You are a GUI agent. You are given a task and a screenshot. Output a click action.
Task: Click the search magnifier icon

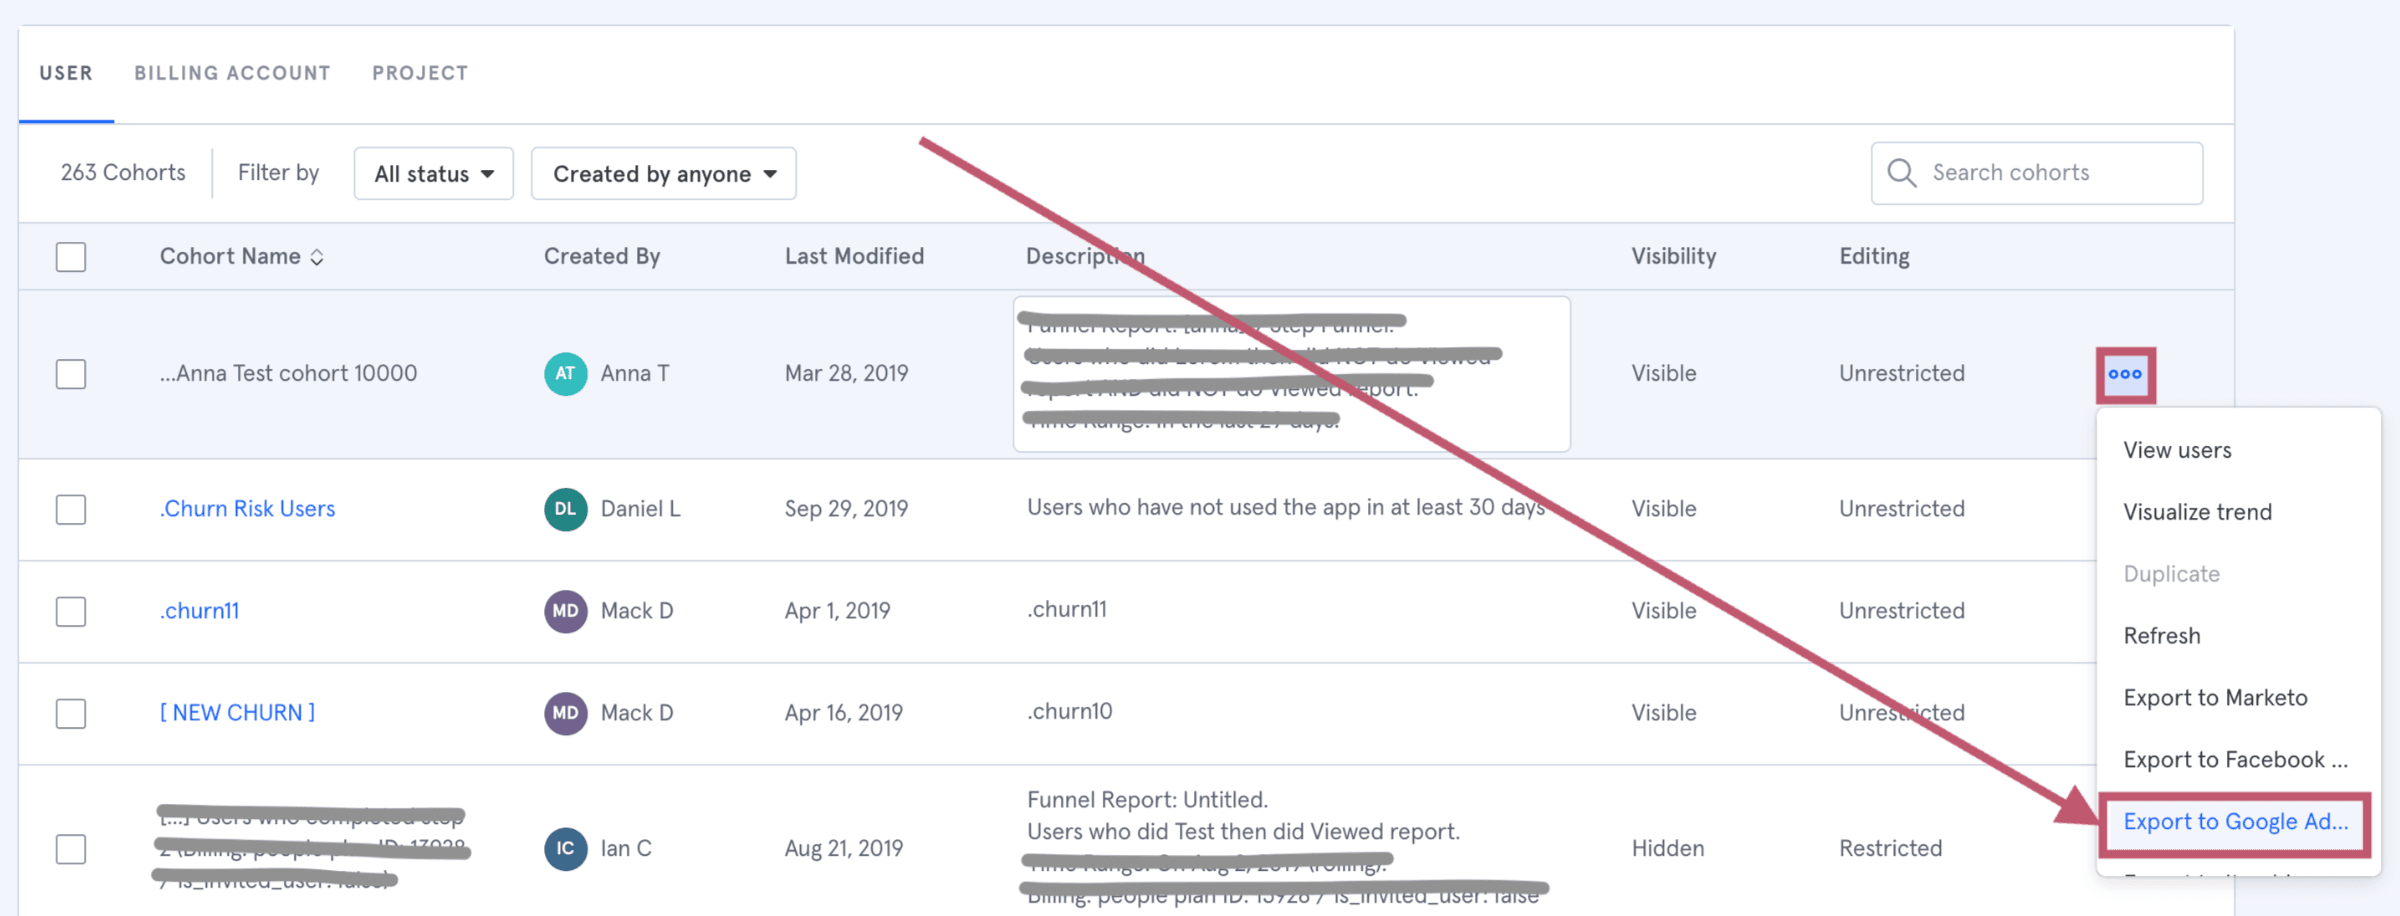pyautogui.click(x=1901, y=173)
